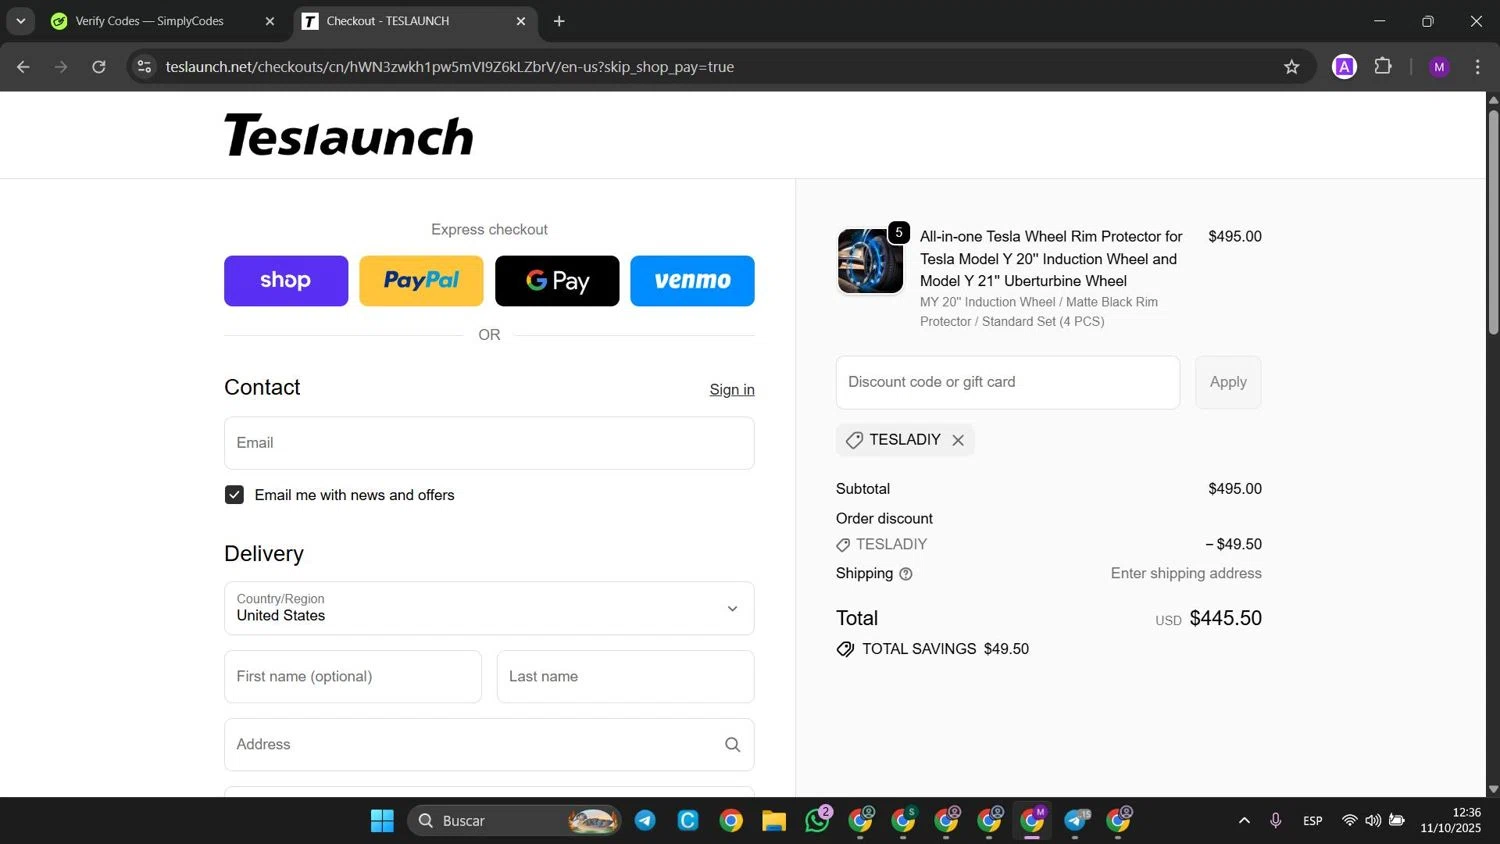
Task: Uncheck Email me with news and offers
Action: pos(234,495)
